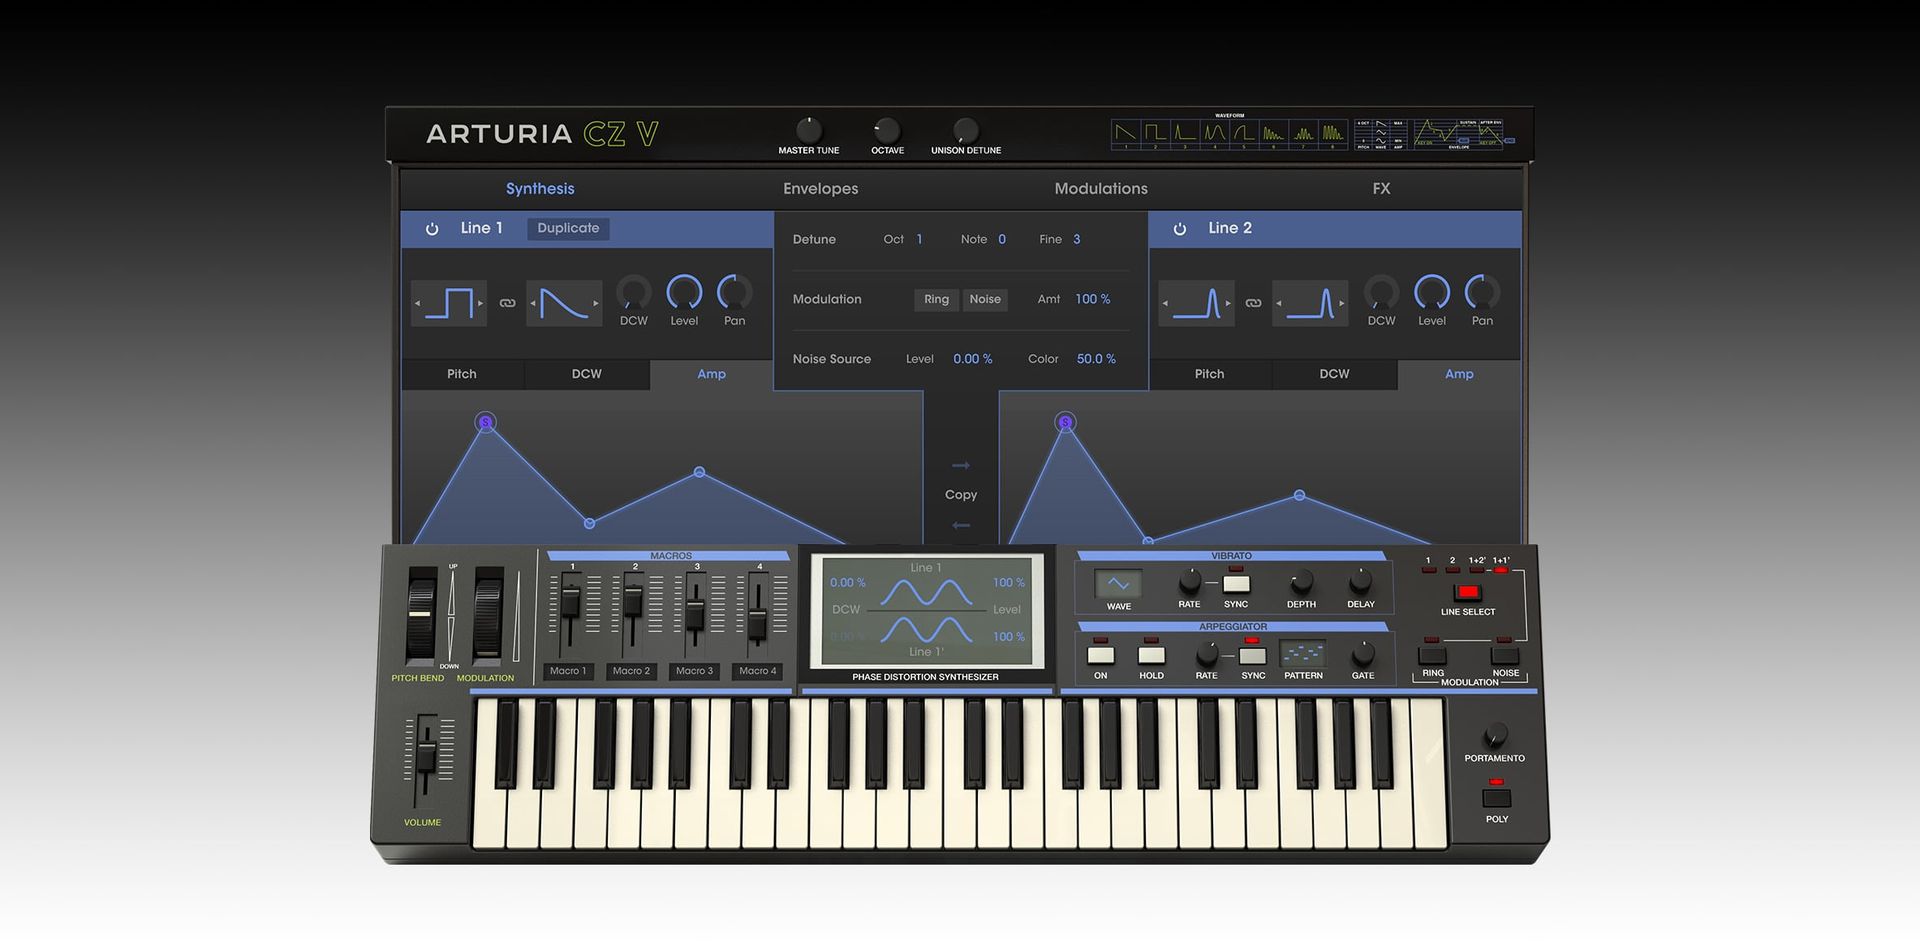
Task: Click the Macro 2 slider handle
Action: click(632, 602)
